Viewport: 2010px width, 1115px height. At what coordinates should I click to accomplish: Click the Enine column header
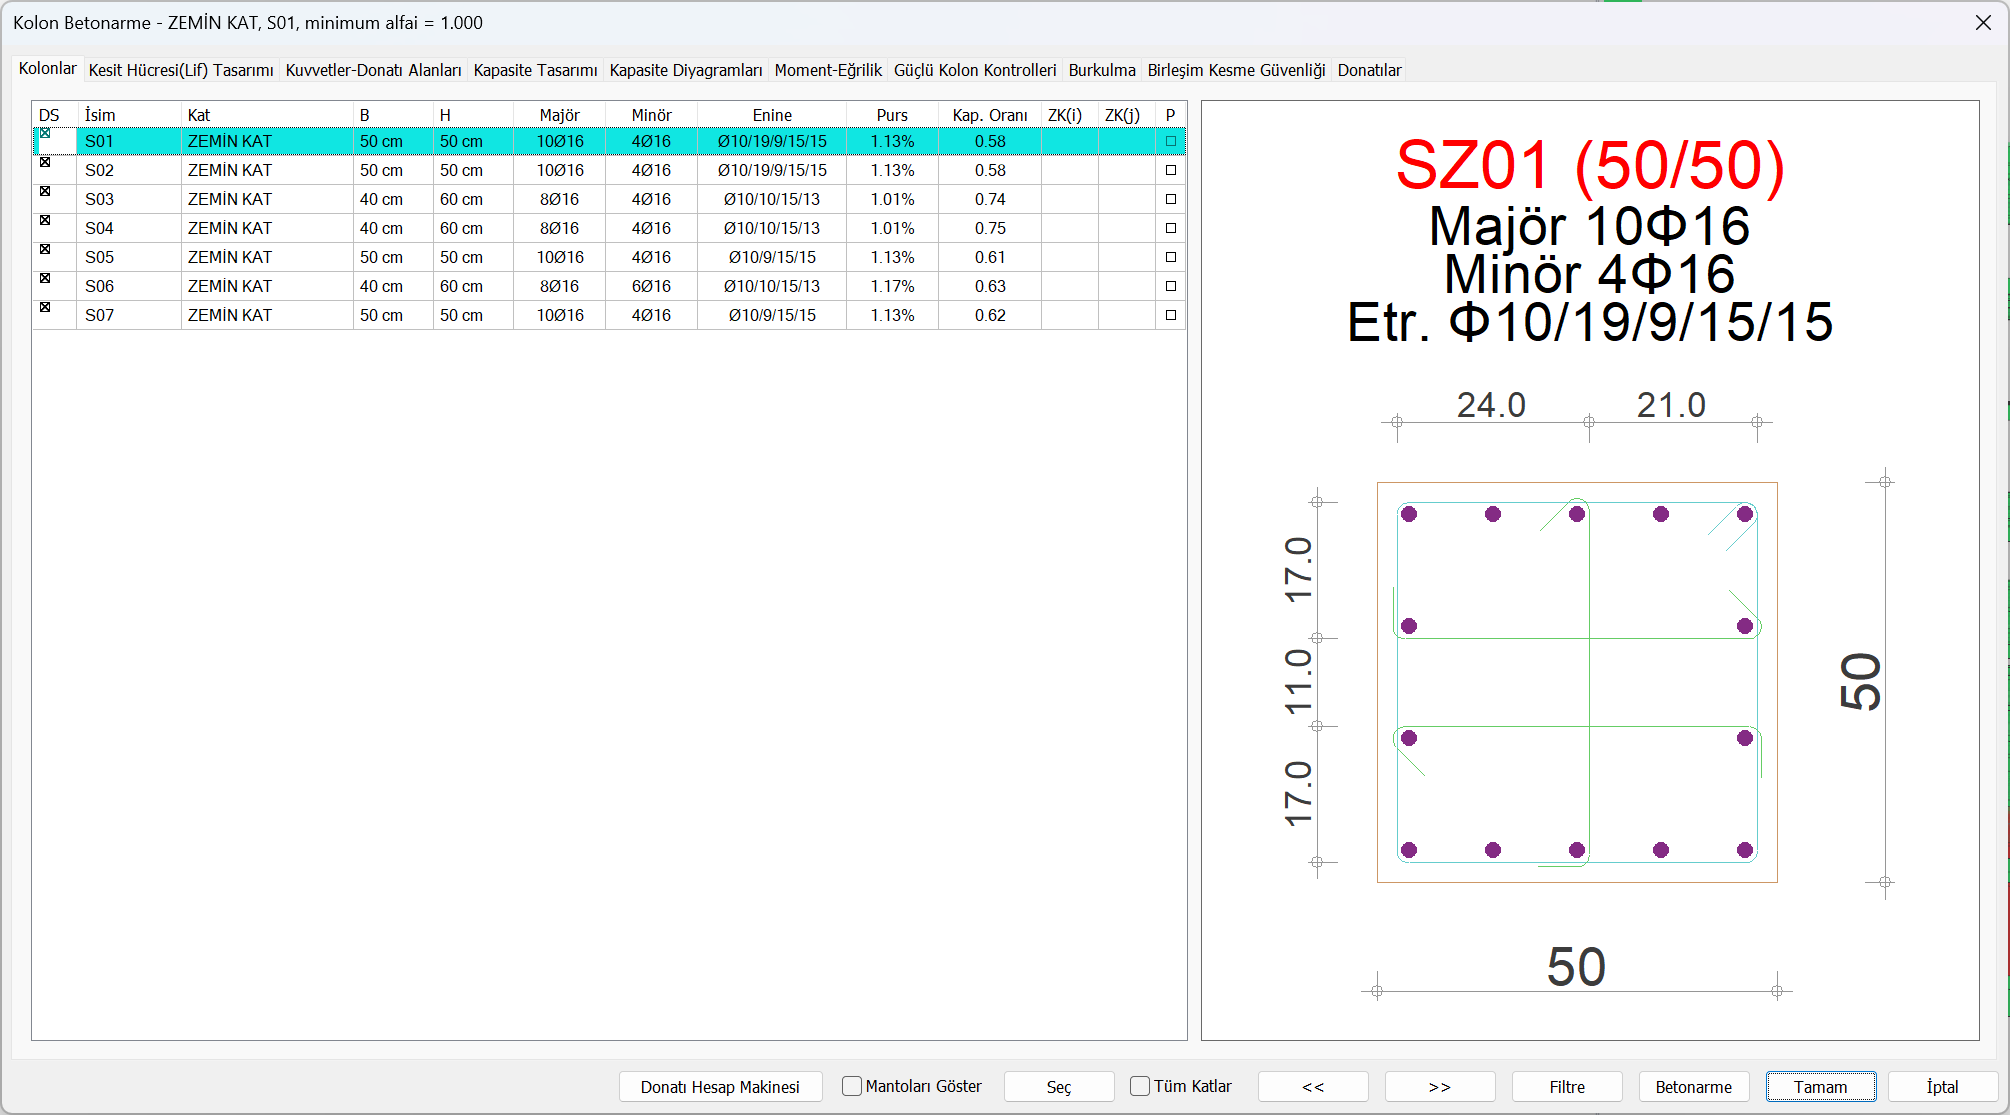pyautogui.click(x=772, y=115)
